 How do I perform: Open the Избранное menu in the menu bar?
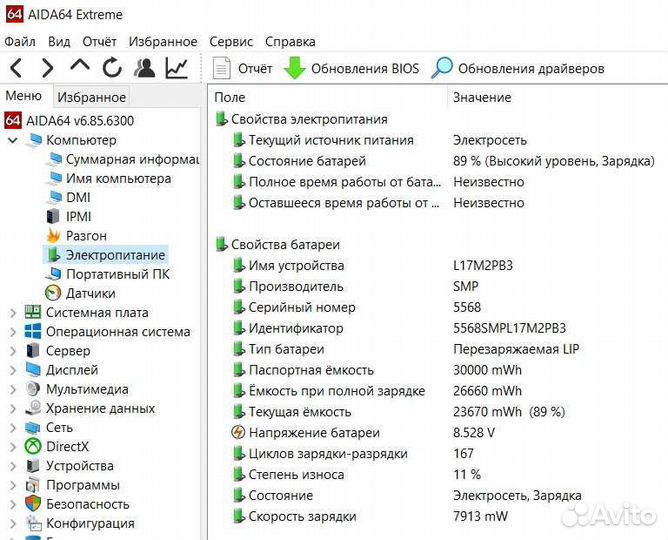[x=163, y=42]
